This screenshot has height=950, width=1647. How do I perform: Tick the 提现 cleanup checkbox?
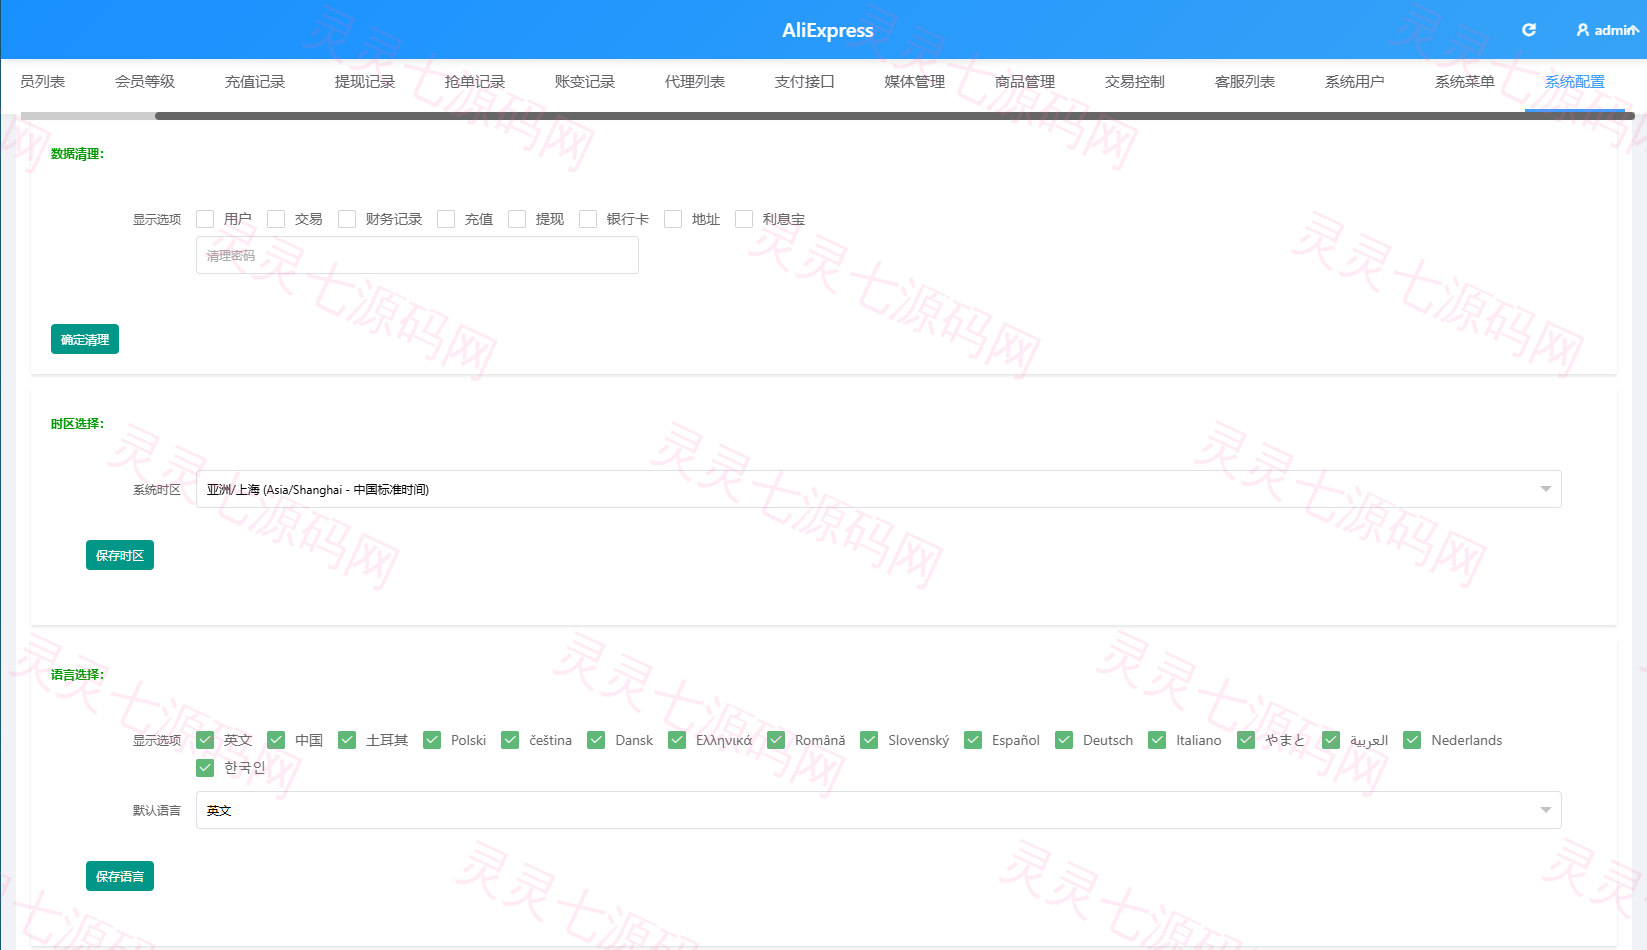coord(517,219)
